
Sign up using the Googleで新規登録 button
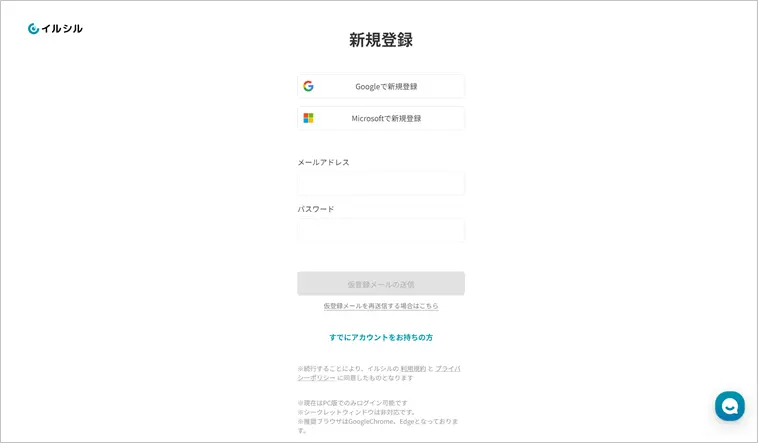tap(381, 87)
